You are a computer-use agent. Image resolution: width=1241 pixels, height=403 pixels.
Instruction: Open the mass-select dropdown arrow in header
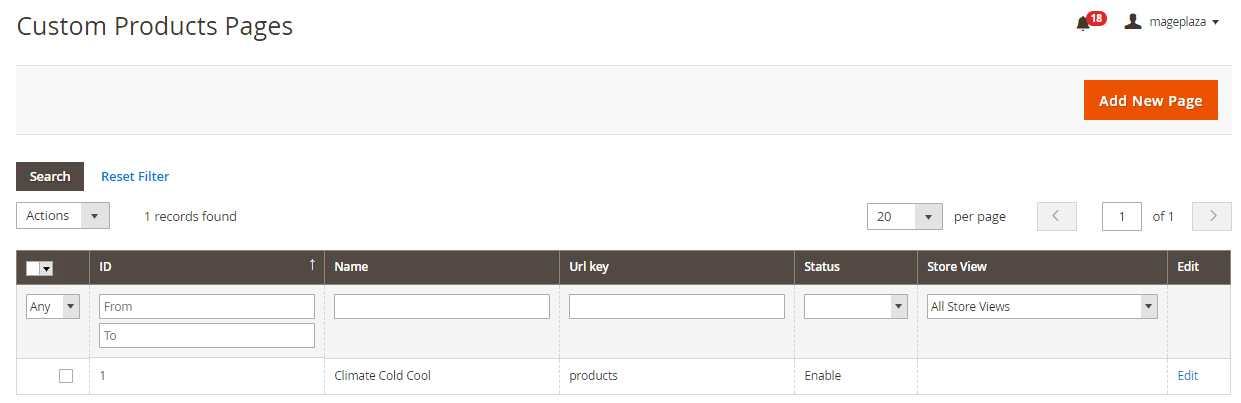(x=46, y=268)
